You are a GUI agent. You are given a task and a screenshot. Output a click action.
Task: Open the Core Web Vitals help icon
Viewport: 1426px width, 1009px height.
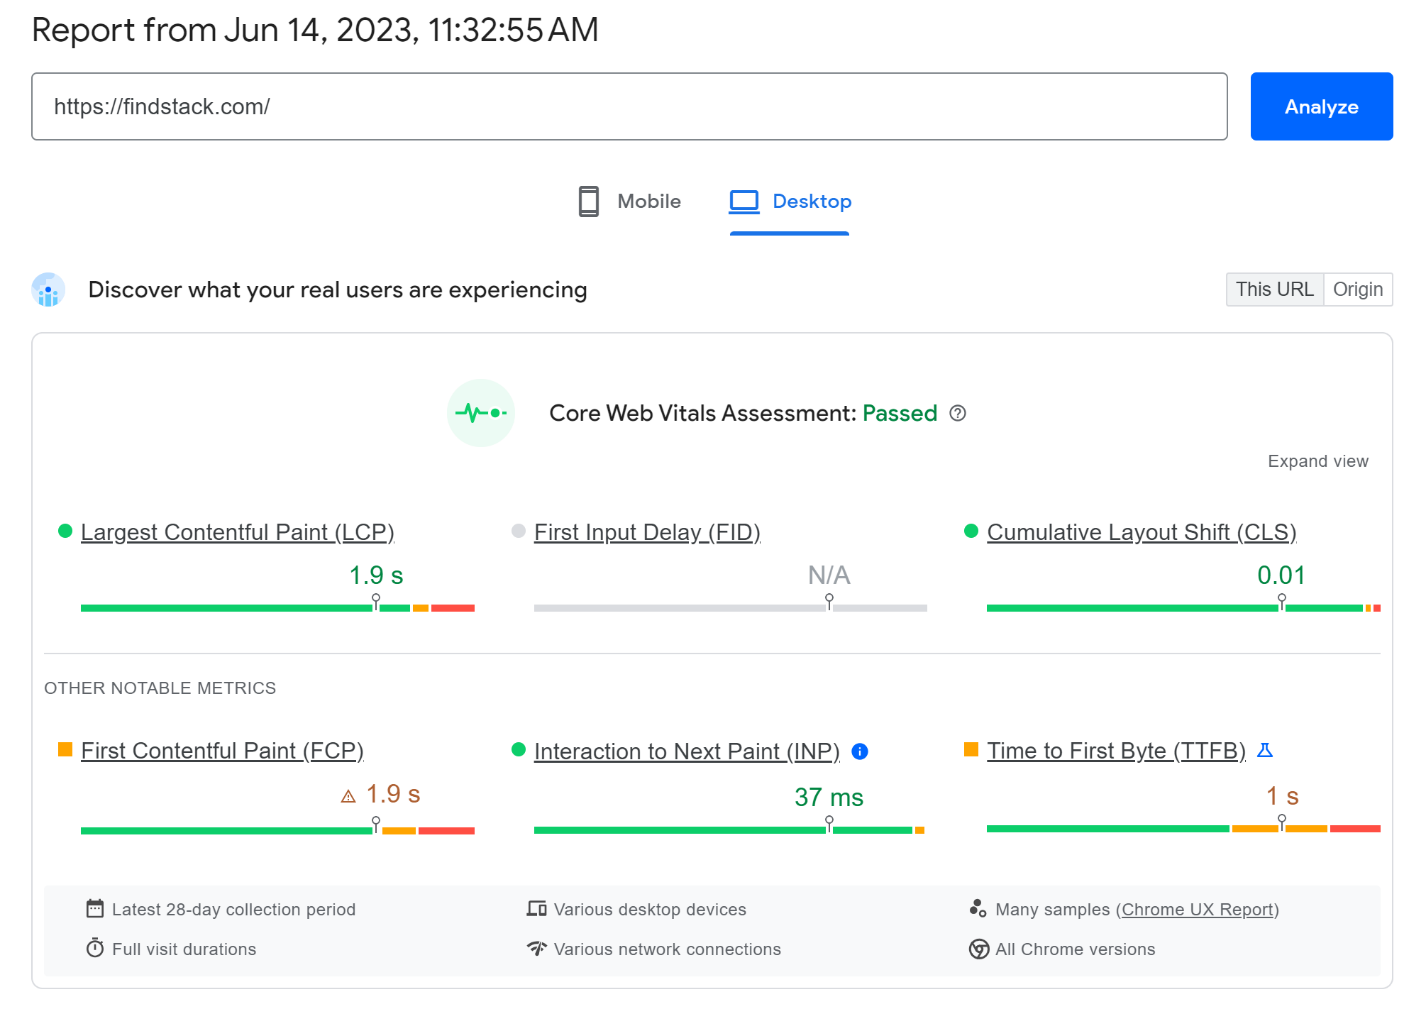958,413
